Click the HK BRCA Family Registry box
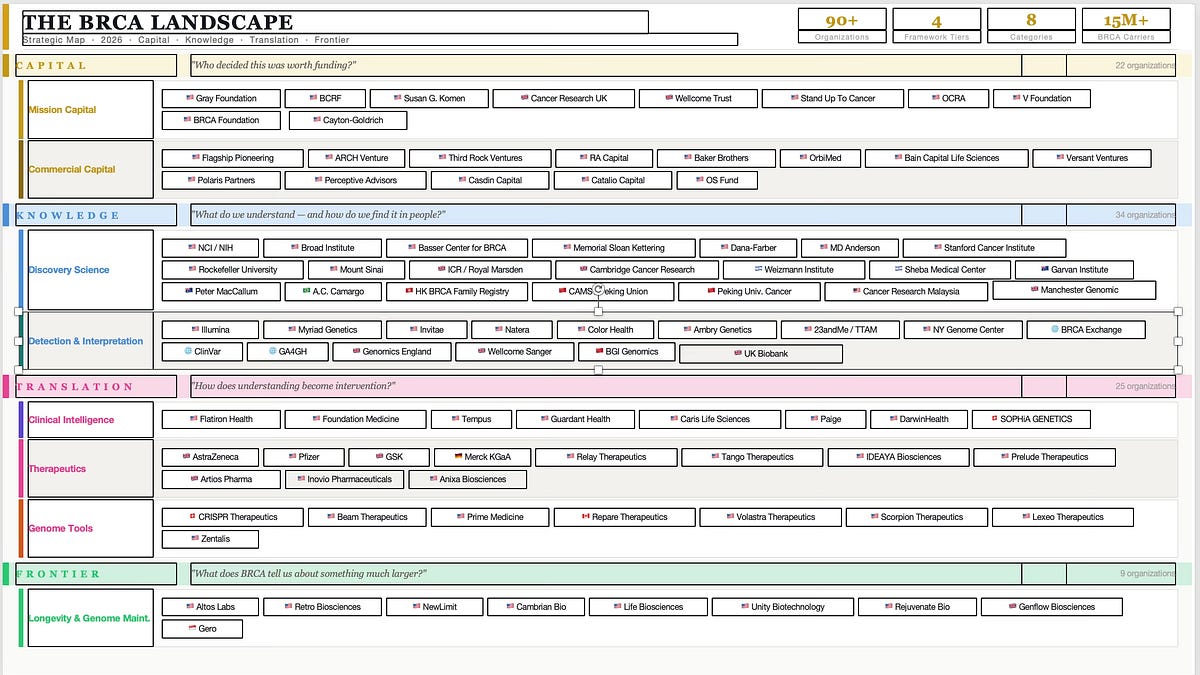Viewport: 1200px width, 675px height. pyautogui.click(x=455, y=292)
